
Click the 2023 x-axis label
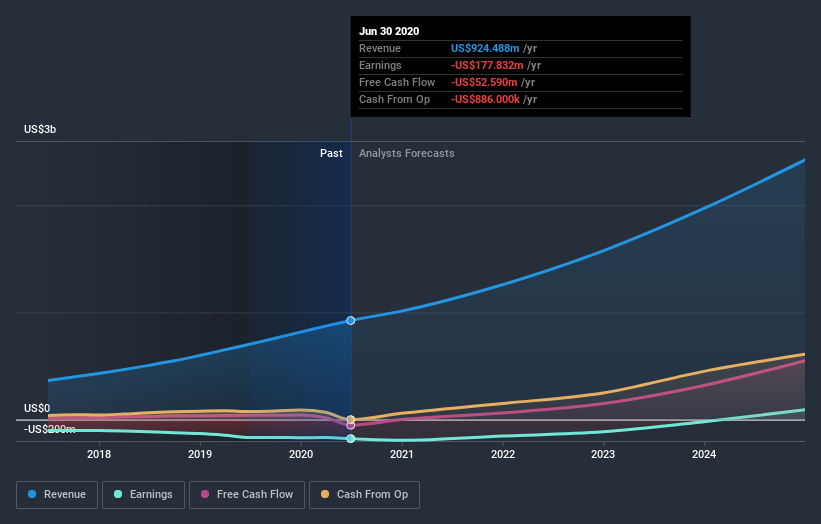pos(603,454)
